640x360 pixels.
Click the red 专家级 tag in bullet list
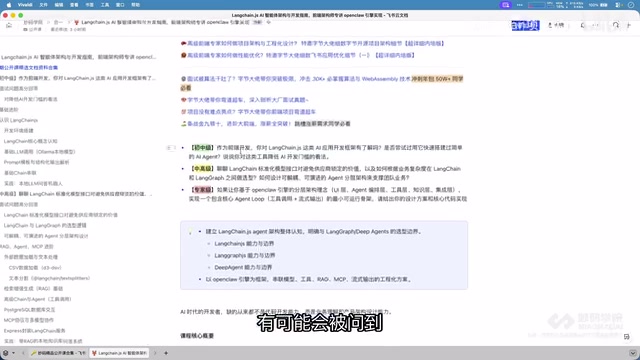[202, 190]
